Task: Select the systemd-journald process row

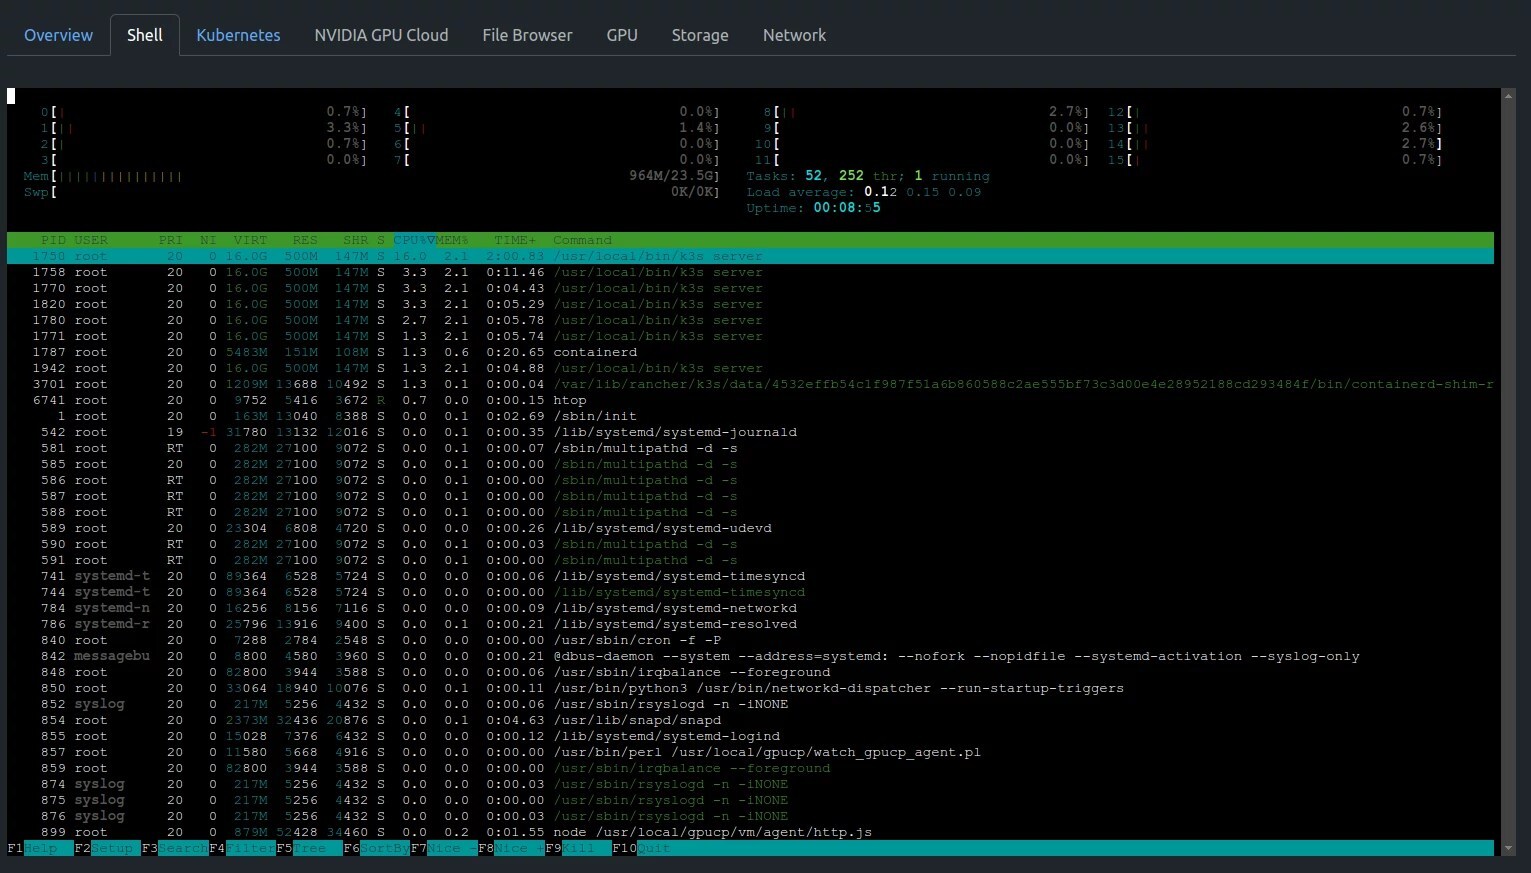Action: [x=750, y=432]
